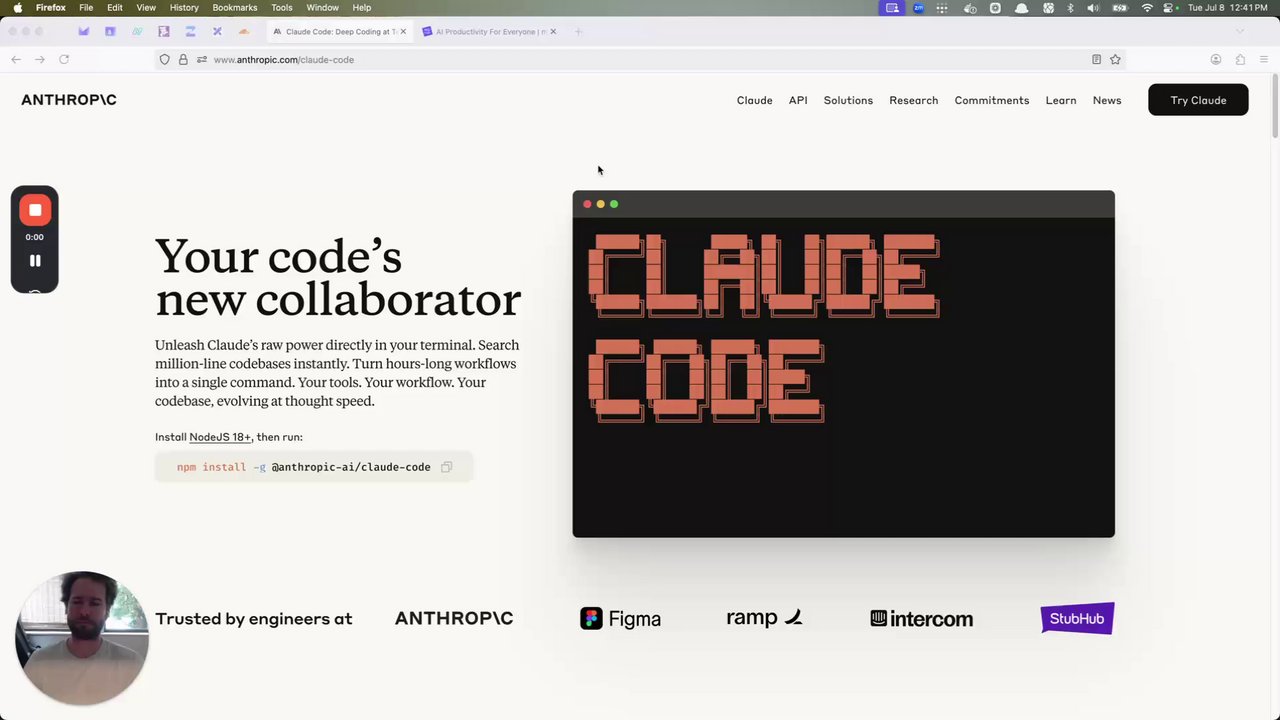
Task: Open site permissions icon in address bar
Action: point(201,59)
